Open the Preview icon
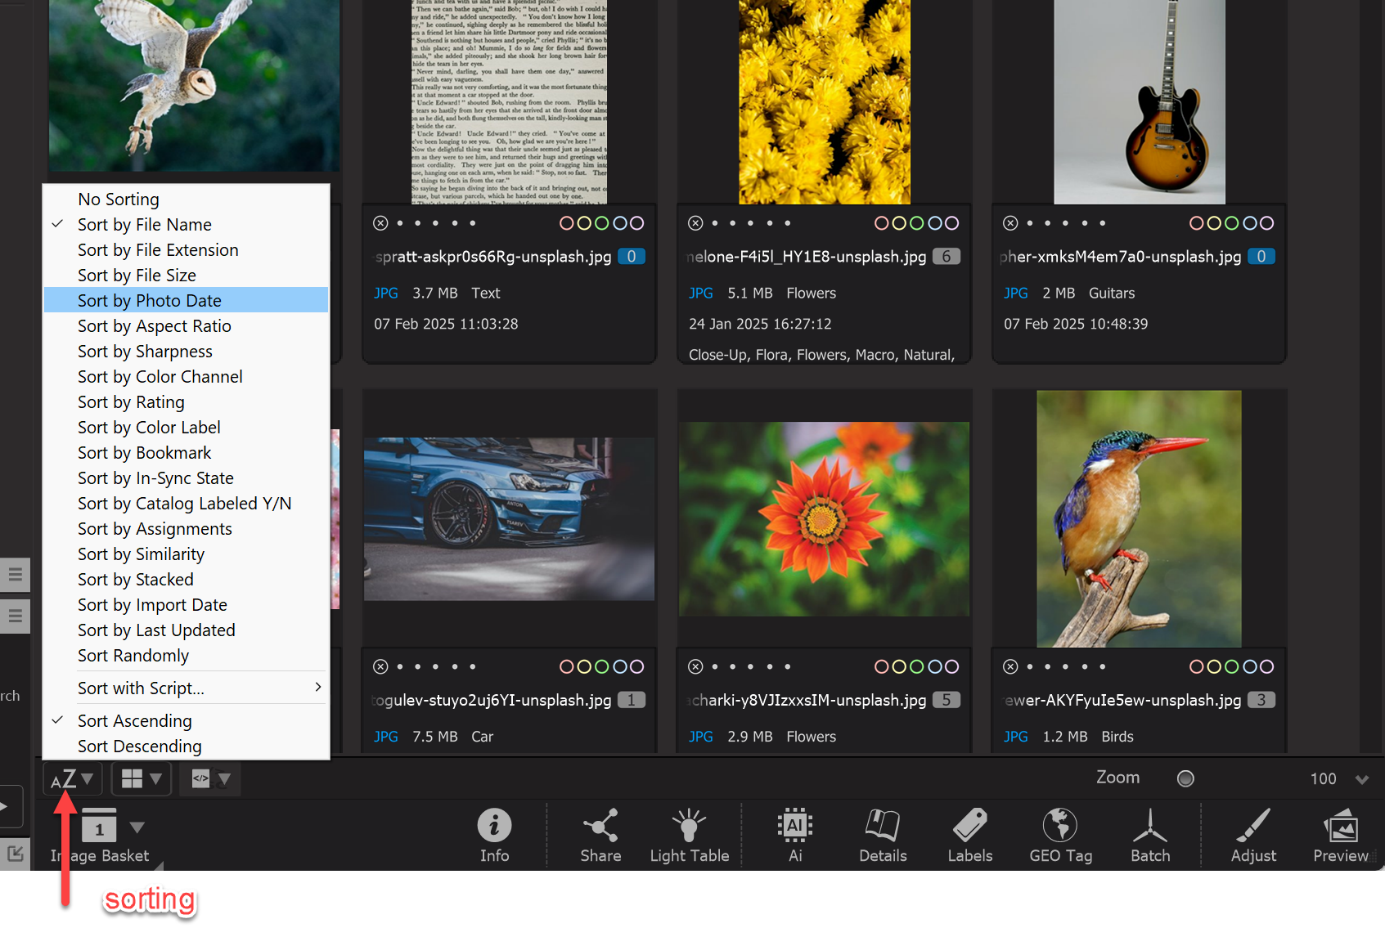 [x=1341, y=826]
